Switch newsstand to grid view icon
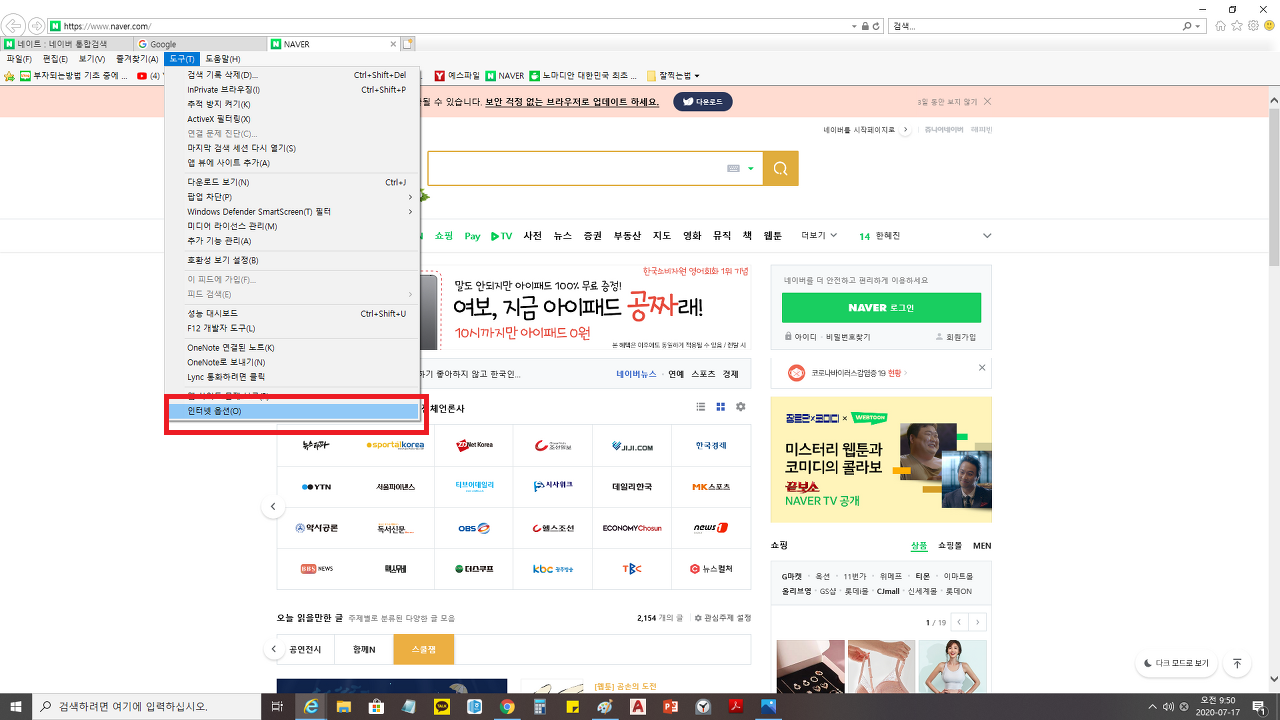This screenshot has height=720, width=1280. coord(720,407)
